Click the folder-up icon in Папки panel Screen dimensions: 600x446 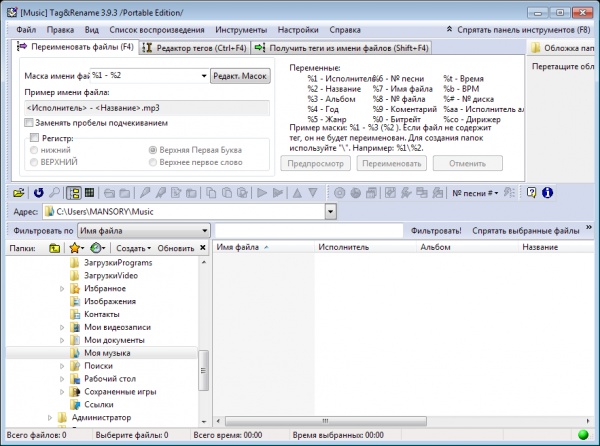[54, 247]
